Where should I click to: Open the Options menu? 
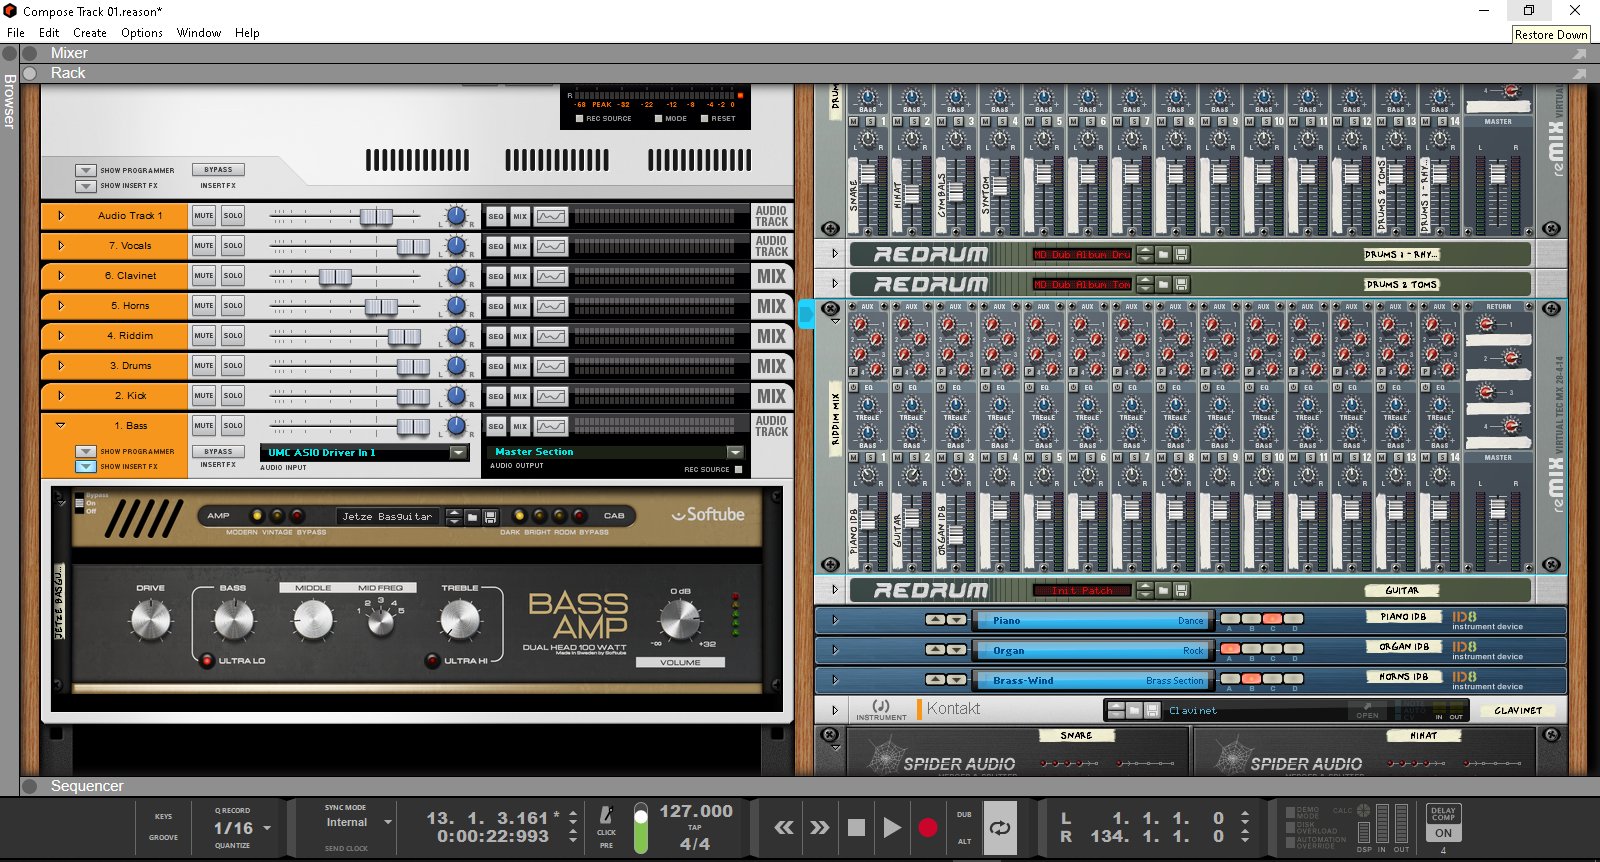(x=142, y=33)
